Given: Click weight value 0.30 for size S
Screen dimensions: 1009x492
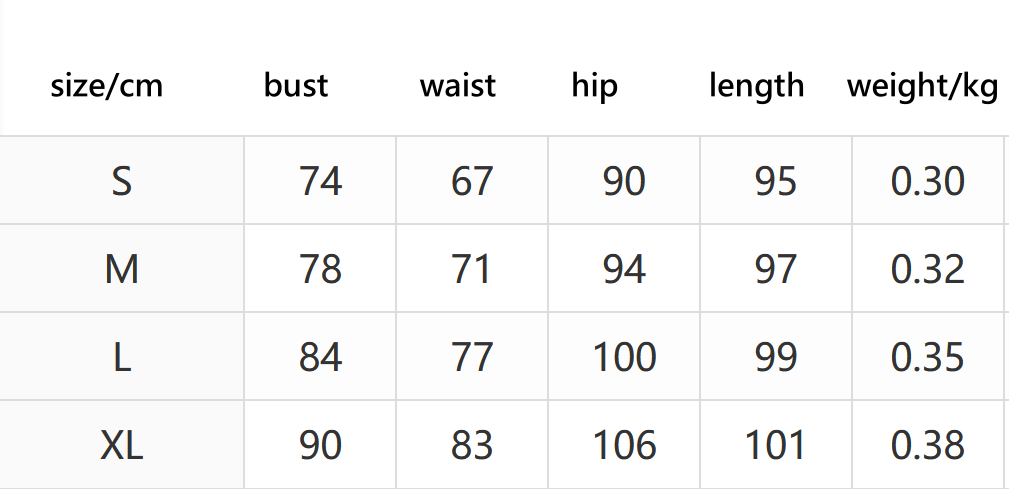Looking at the screenshot, I should coord(928,181).
